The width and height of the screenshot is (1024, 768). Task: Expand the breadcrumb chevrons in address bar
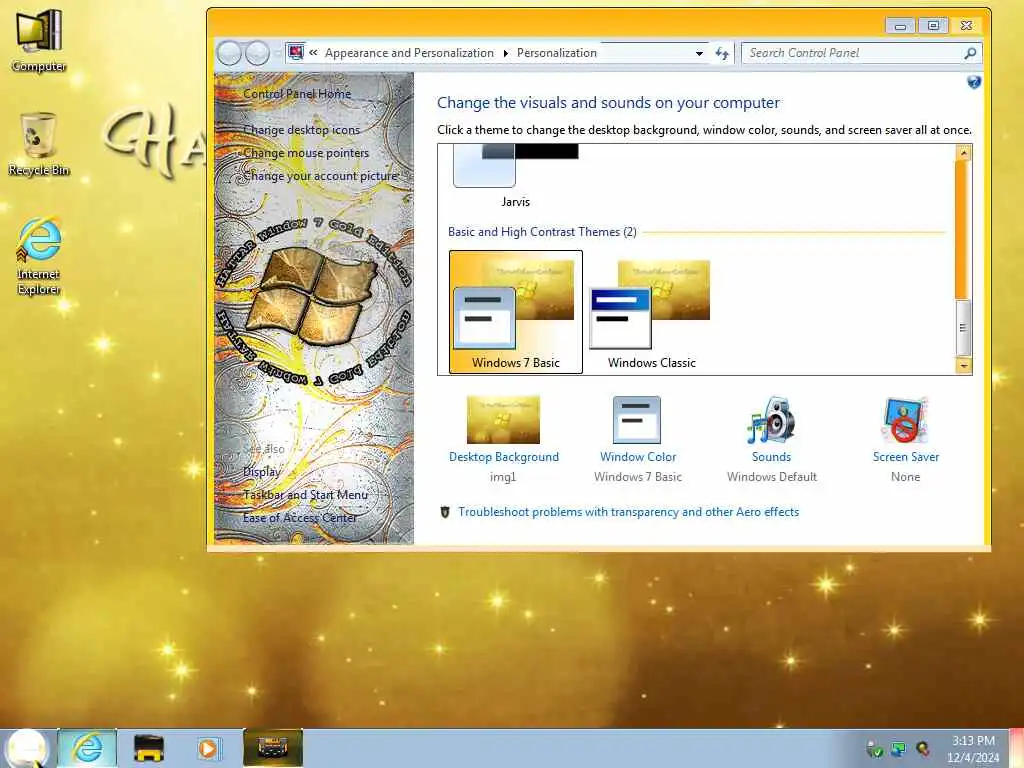point(313,52)
